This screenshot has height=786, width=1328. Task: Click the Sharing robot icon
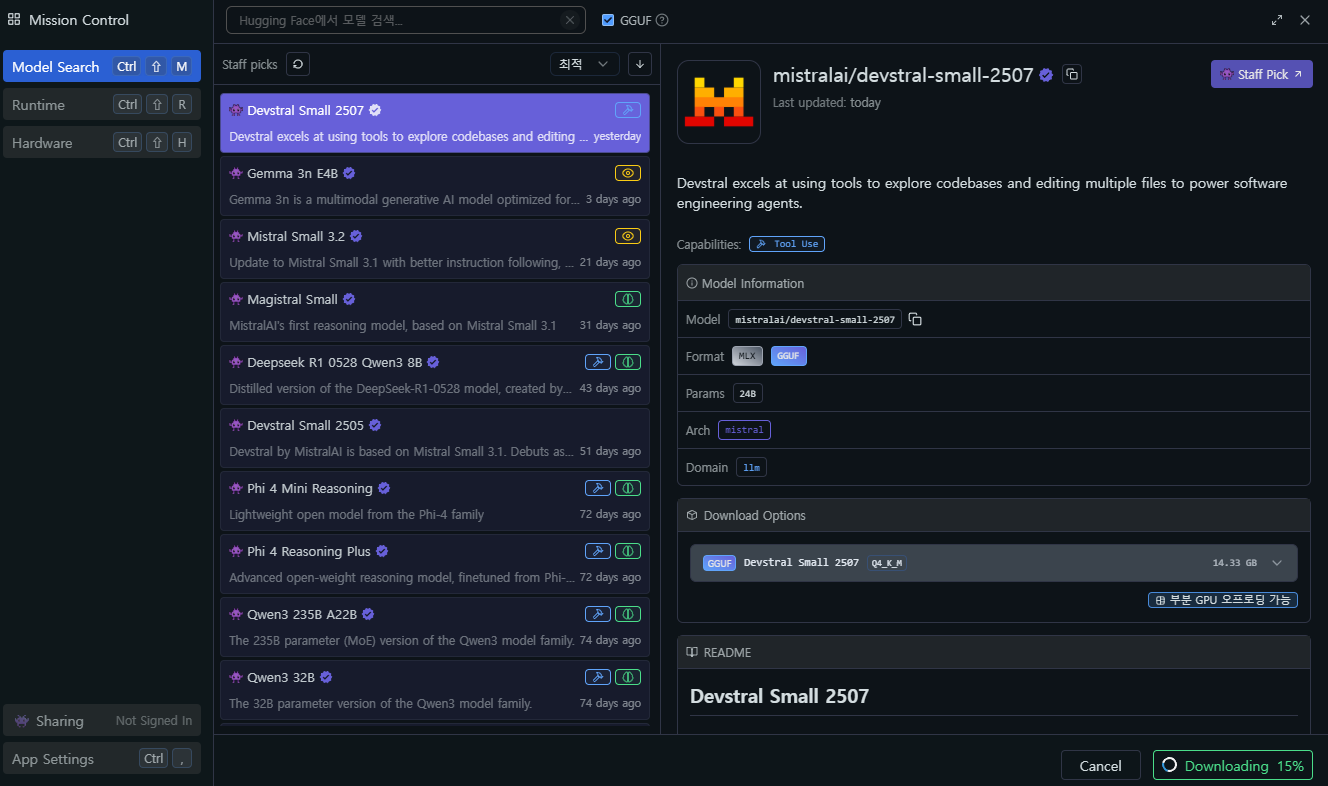pyautogui.click(x=21, y=721)
